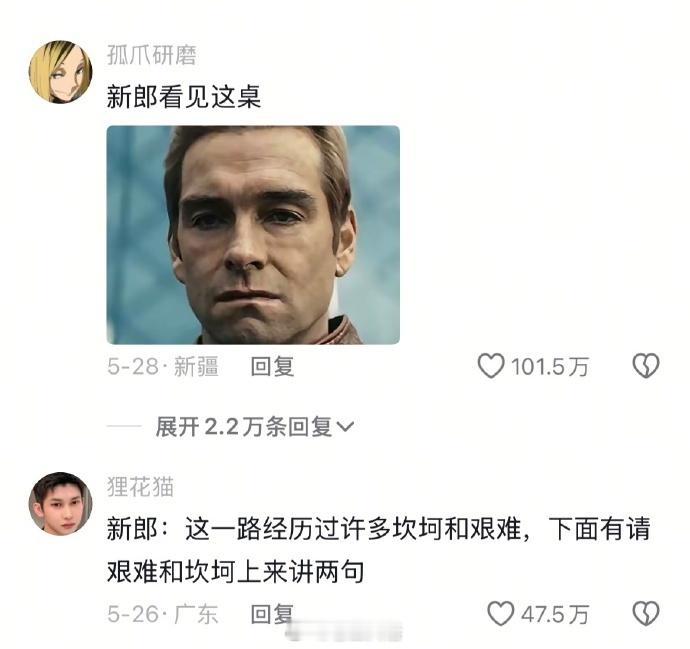Click the 5-28 date stamp
This screenshot has height=649, width=690.
click(132, 367)
